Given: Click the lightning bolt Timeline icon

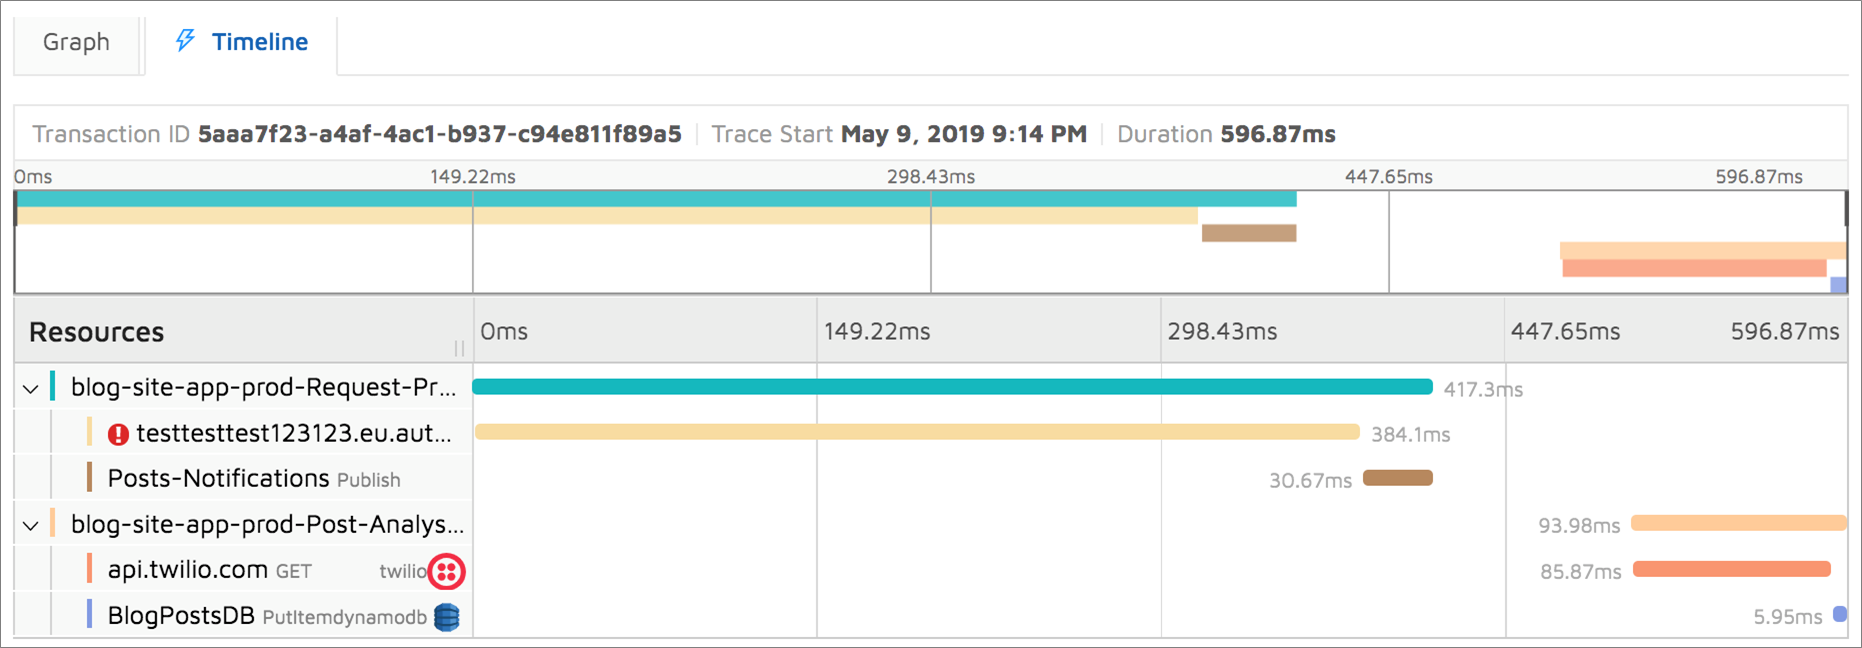Looking at the screenshot, I should click(185, 40).
